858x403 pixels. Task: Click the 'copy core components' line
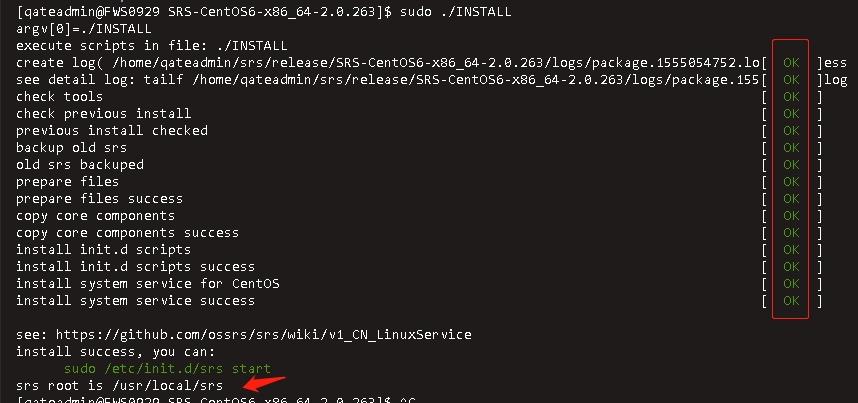(x=95, y=216)
